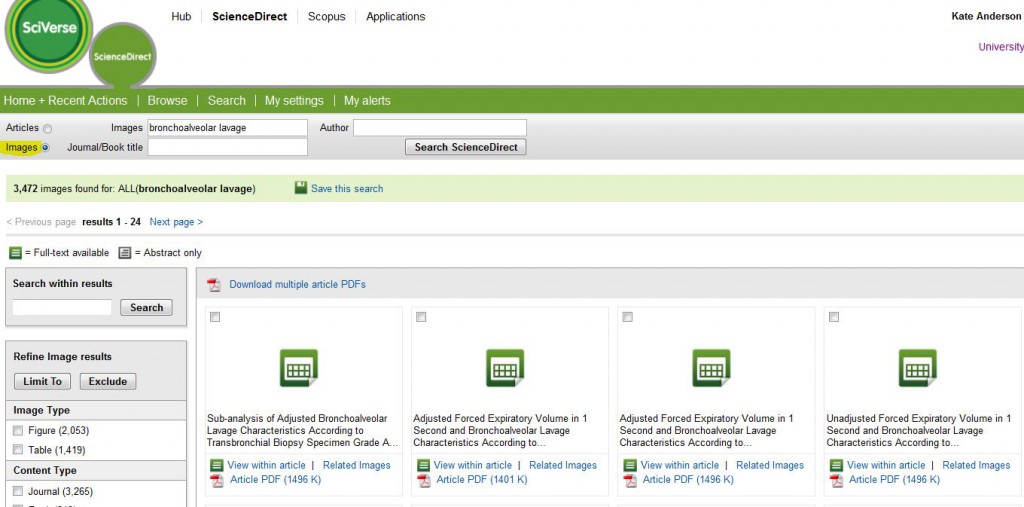The image size is (1024, 507).
Task: Click the Search within results text field
Action: coord(62,308)
